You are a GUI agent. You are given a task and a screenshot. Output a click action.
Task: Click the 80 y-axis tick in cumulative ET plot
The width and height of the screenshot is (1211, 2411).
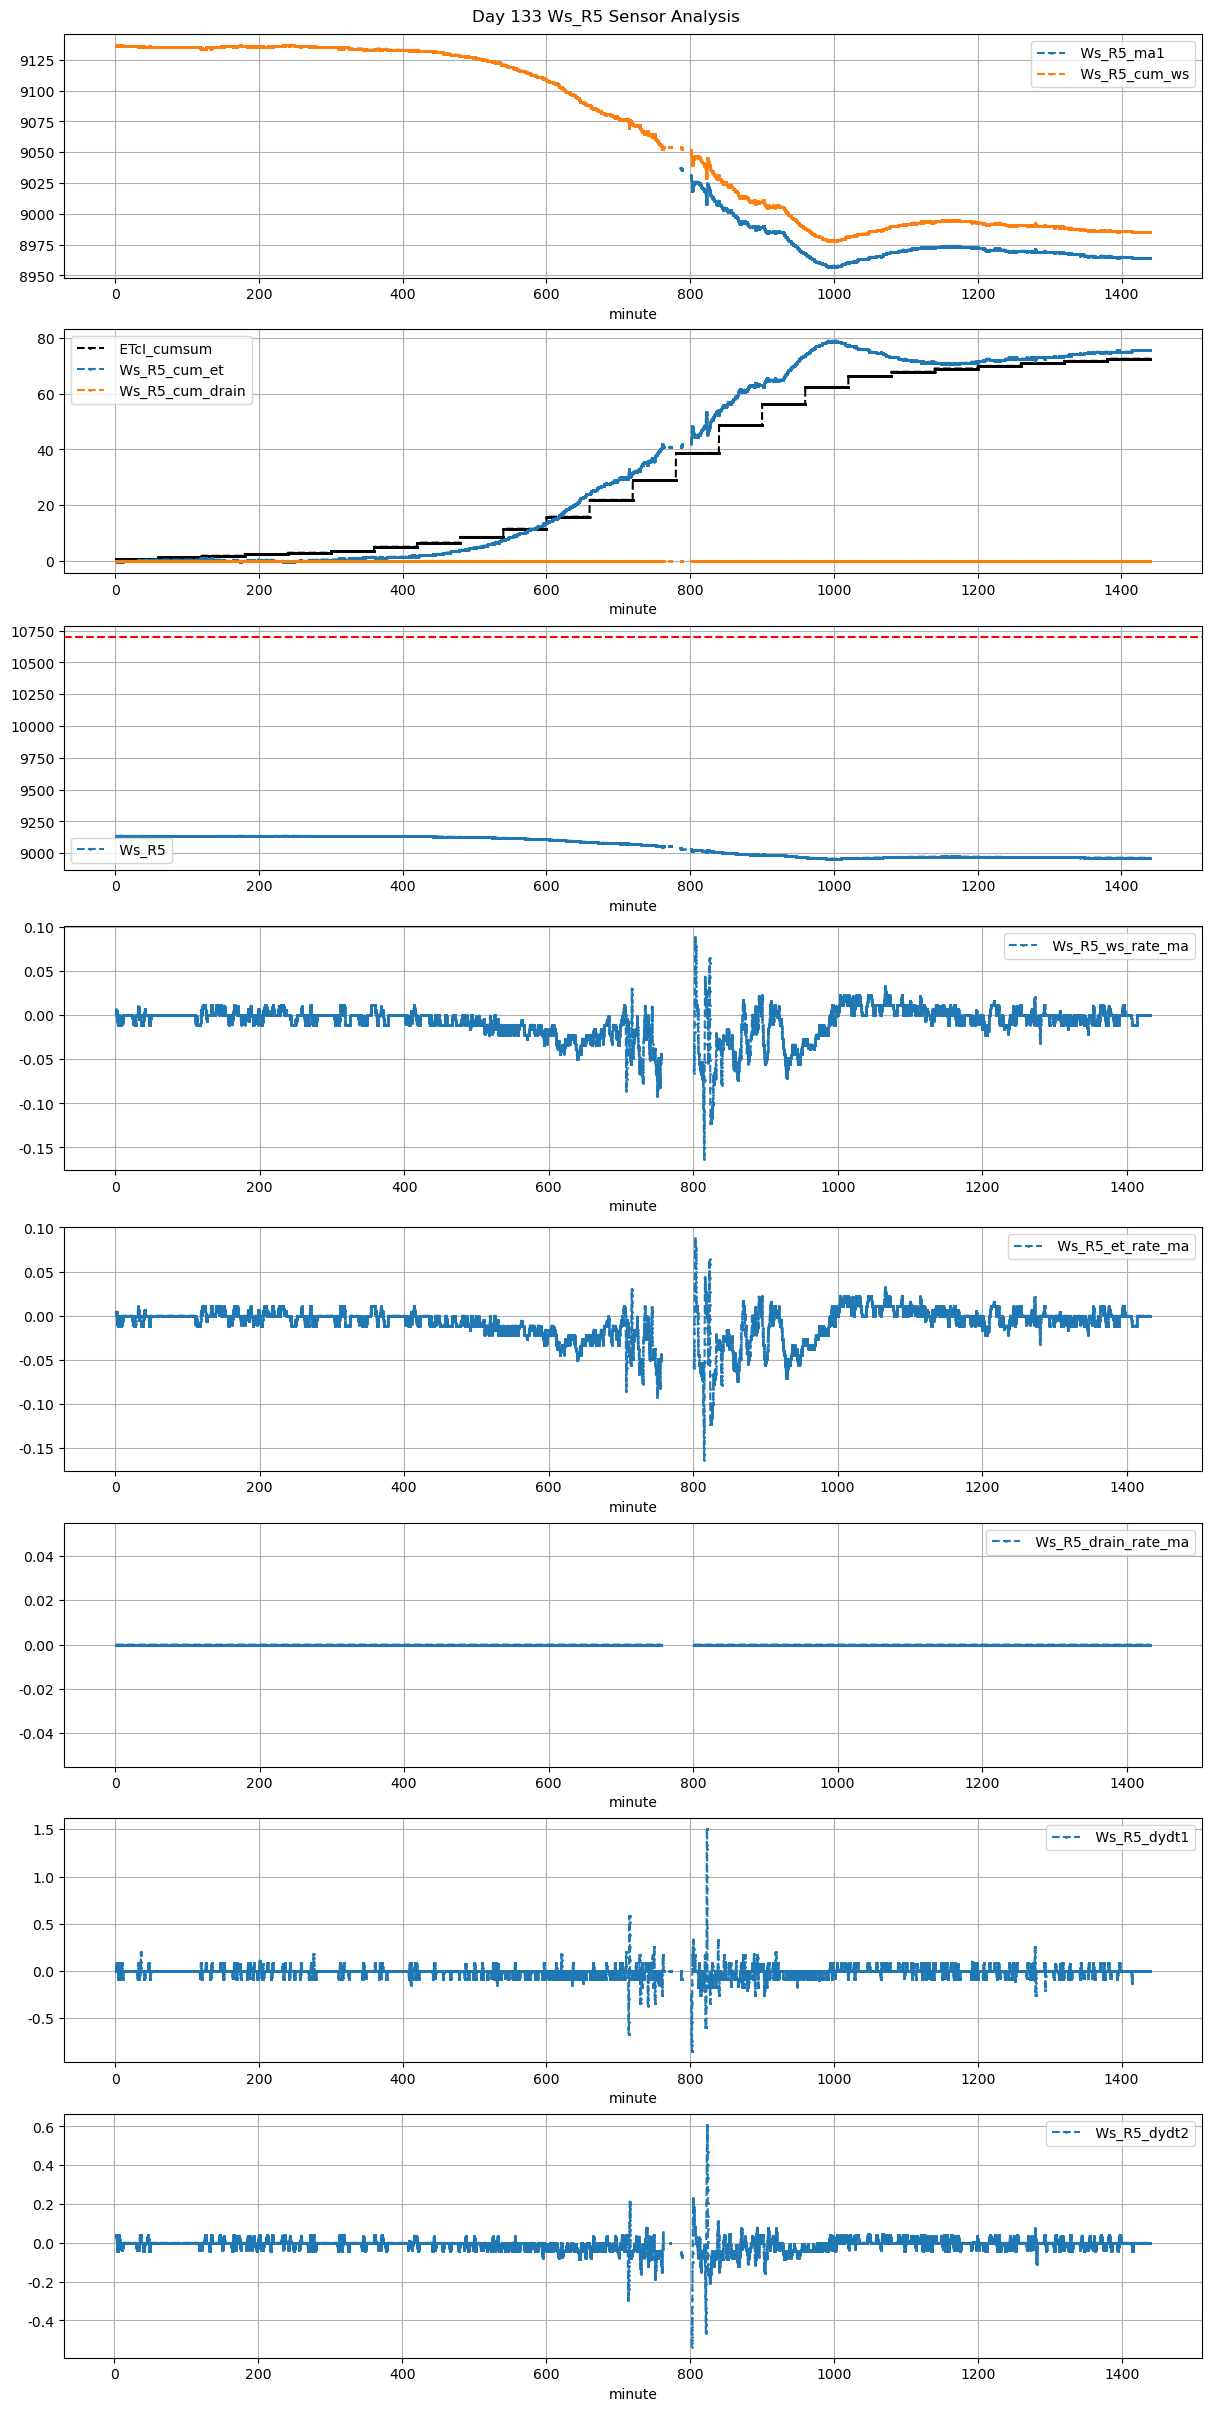pyautogui.click(x=46, y=339)
